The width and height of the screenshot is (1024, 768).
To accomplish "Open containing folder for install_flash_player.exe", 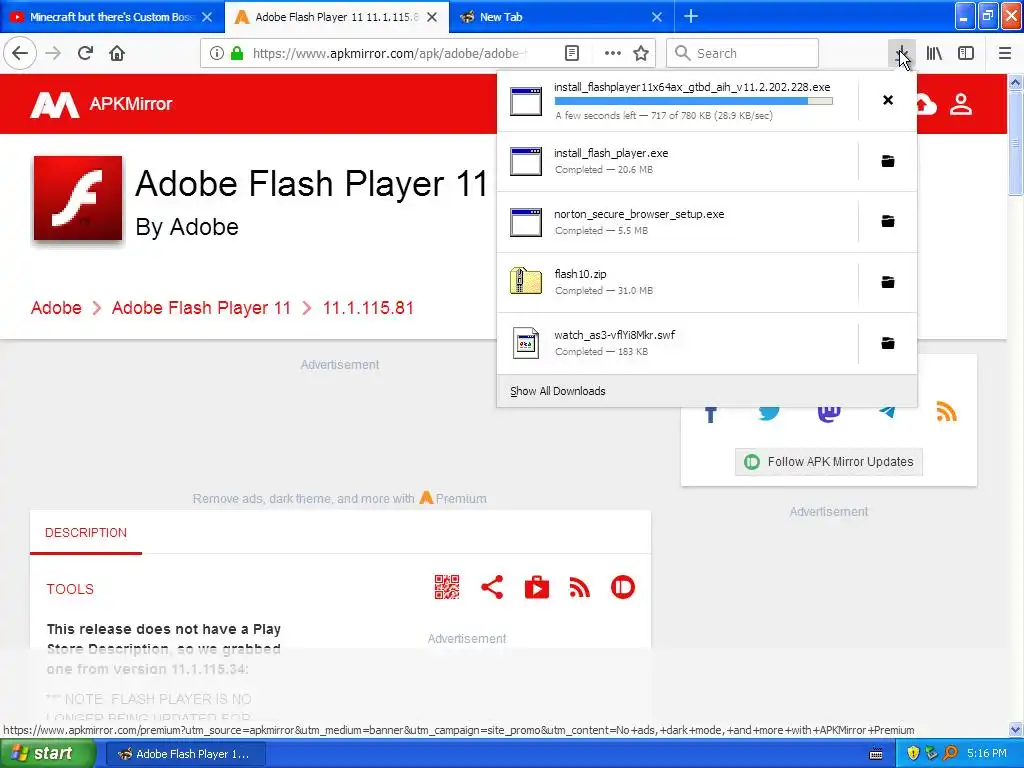I will [x=888, y=161].
